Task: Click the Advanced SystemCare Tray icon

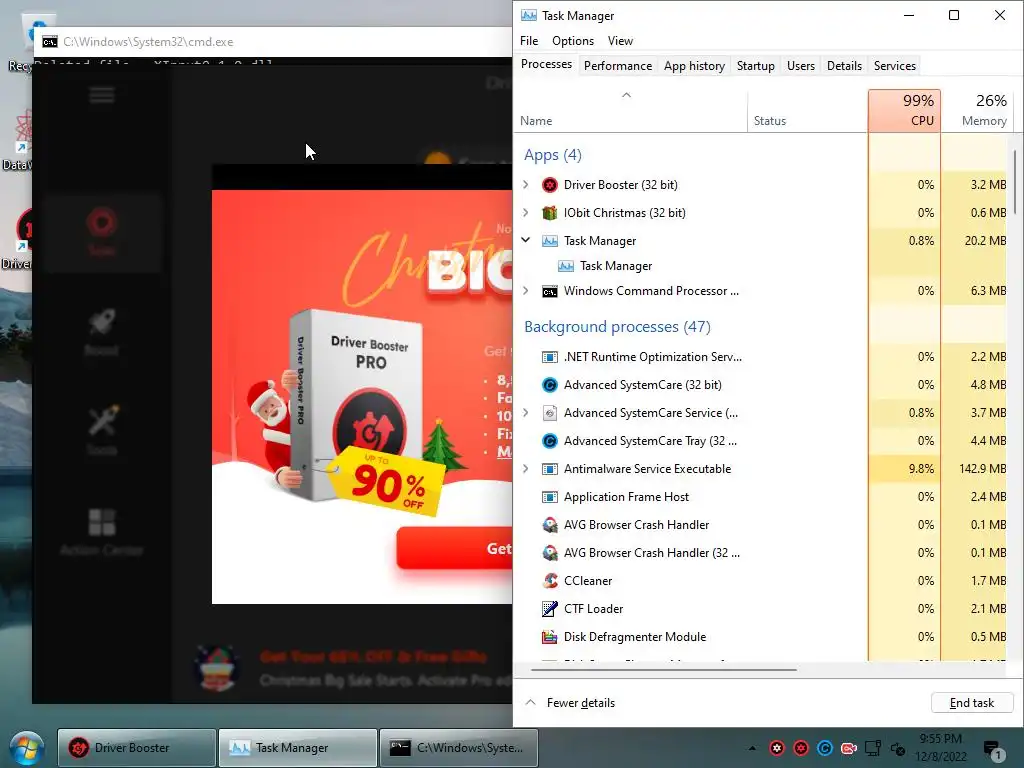Action: [x=550, y=441]
